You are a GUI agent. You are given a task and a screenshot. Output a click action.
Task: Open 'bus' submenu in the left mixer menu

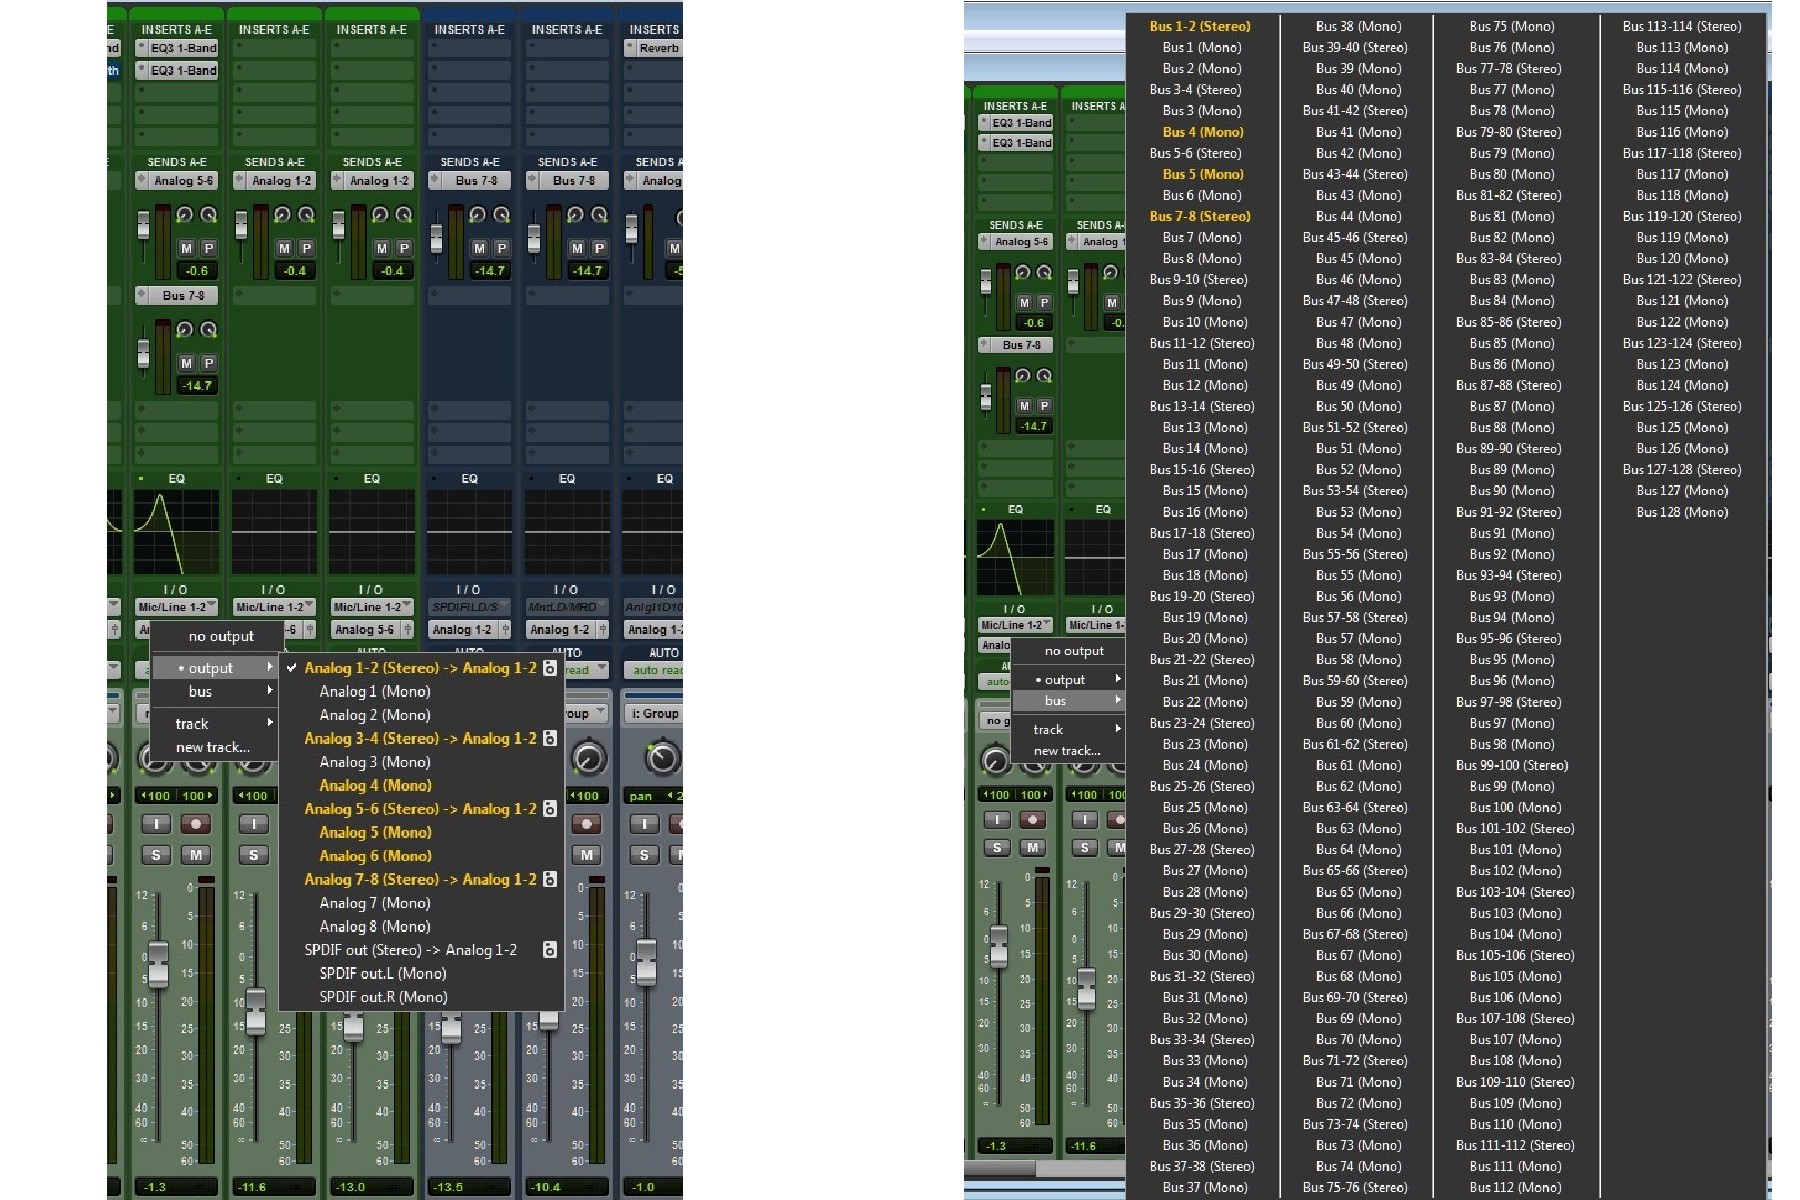point(215,691)
